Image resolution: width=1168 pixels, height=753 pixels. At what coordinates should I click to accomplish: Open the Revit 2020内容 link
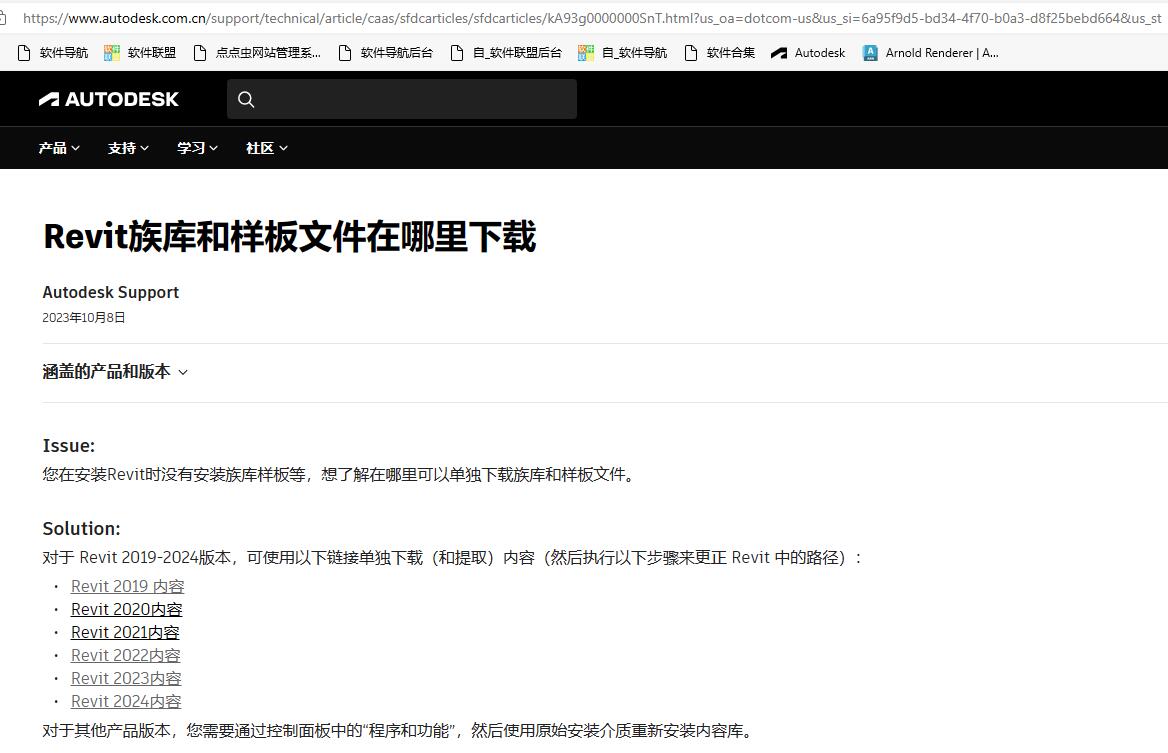coord(126,609)
